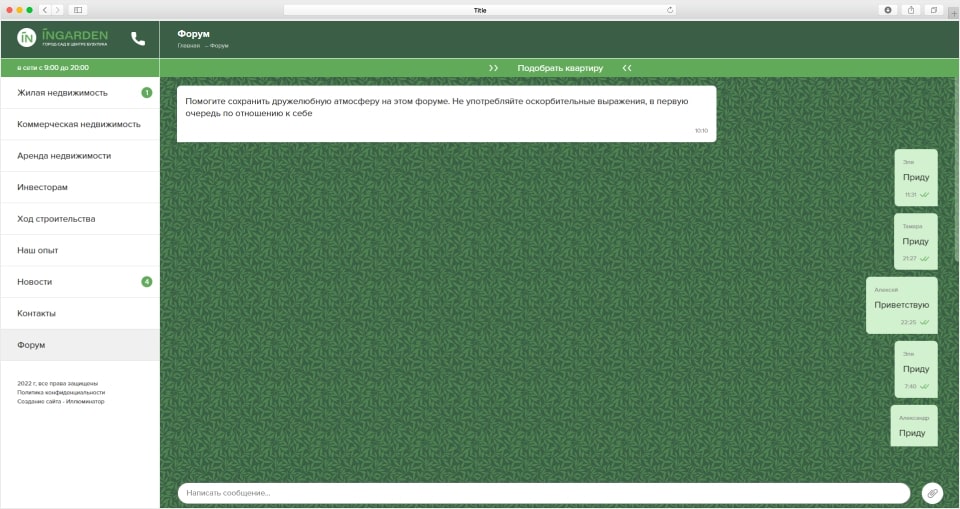Open the Новости menu item
Viewport: 960px width, 509px height.
(35, 282)
